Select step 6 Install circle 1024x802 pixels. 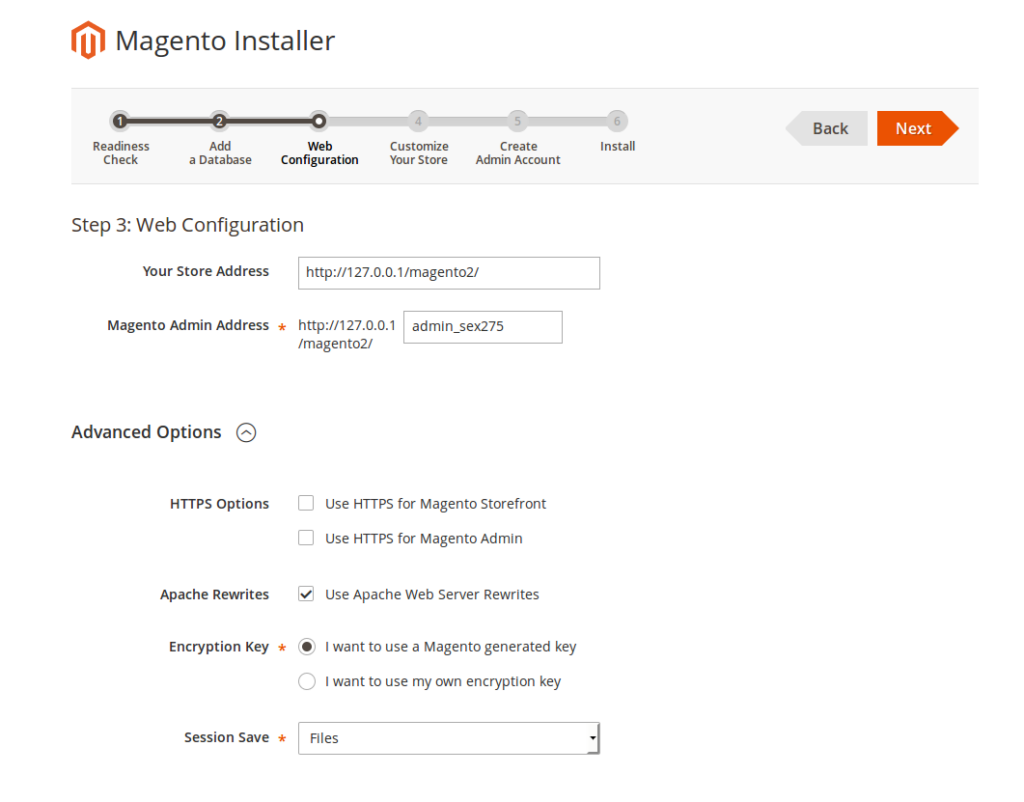tap(617, 121)
